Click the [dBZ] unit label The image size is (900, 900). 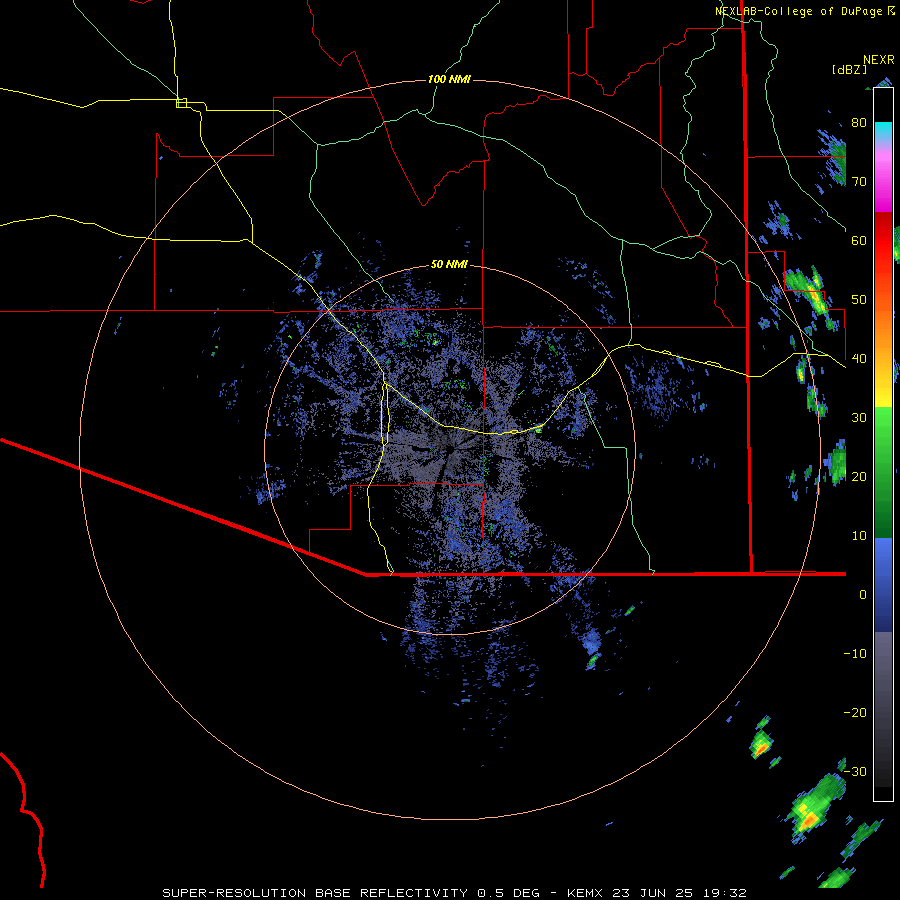click(849, 69)
